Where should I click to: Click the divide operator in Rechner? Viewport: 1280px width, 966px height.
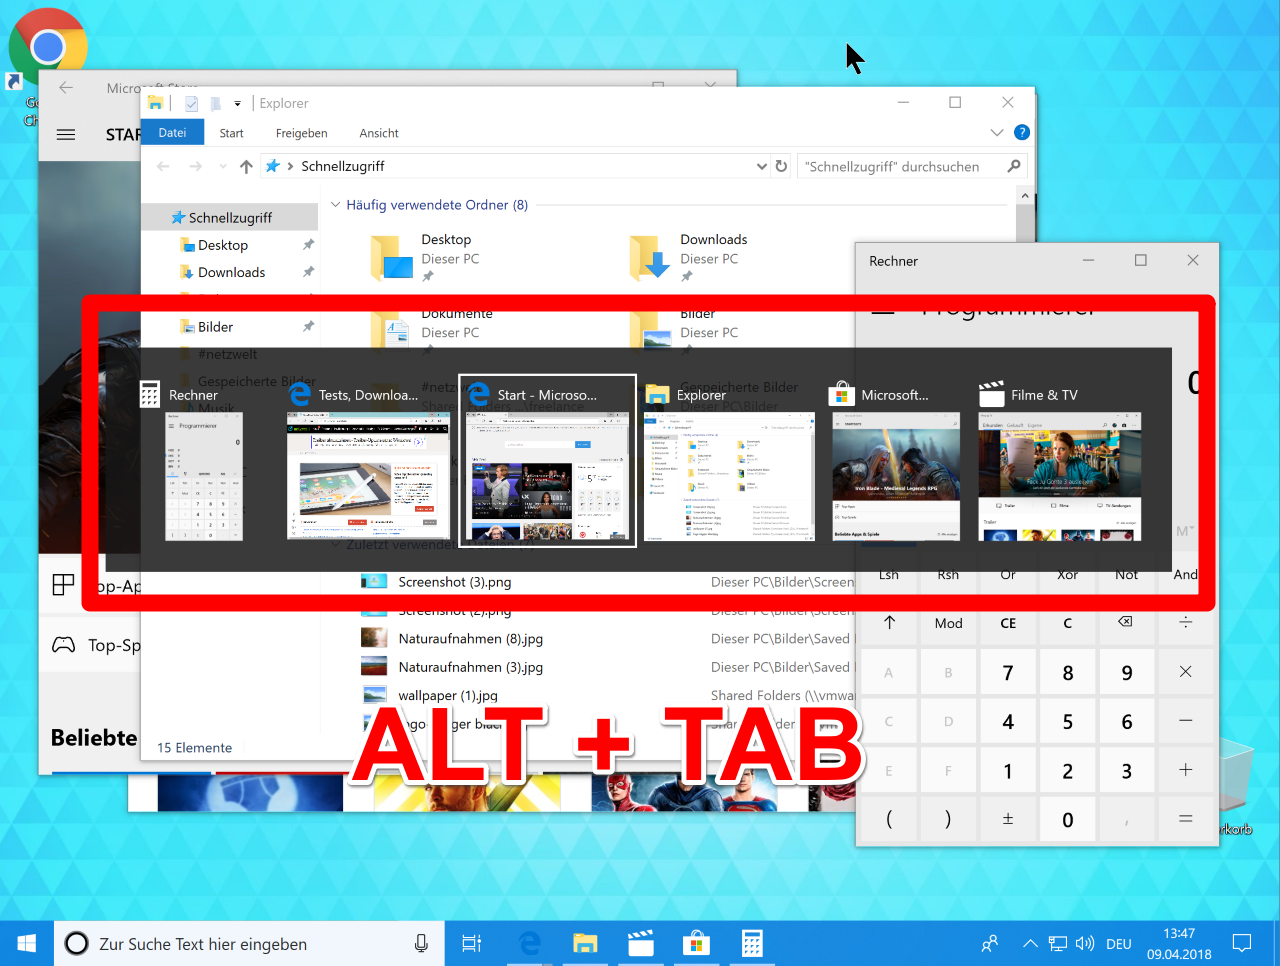1185,622
